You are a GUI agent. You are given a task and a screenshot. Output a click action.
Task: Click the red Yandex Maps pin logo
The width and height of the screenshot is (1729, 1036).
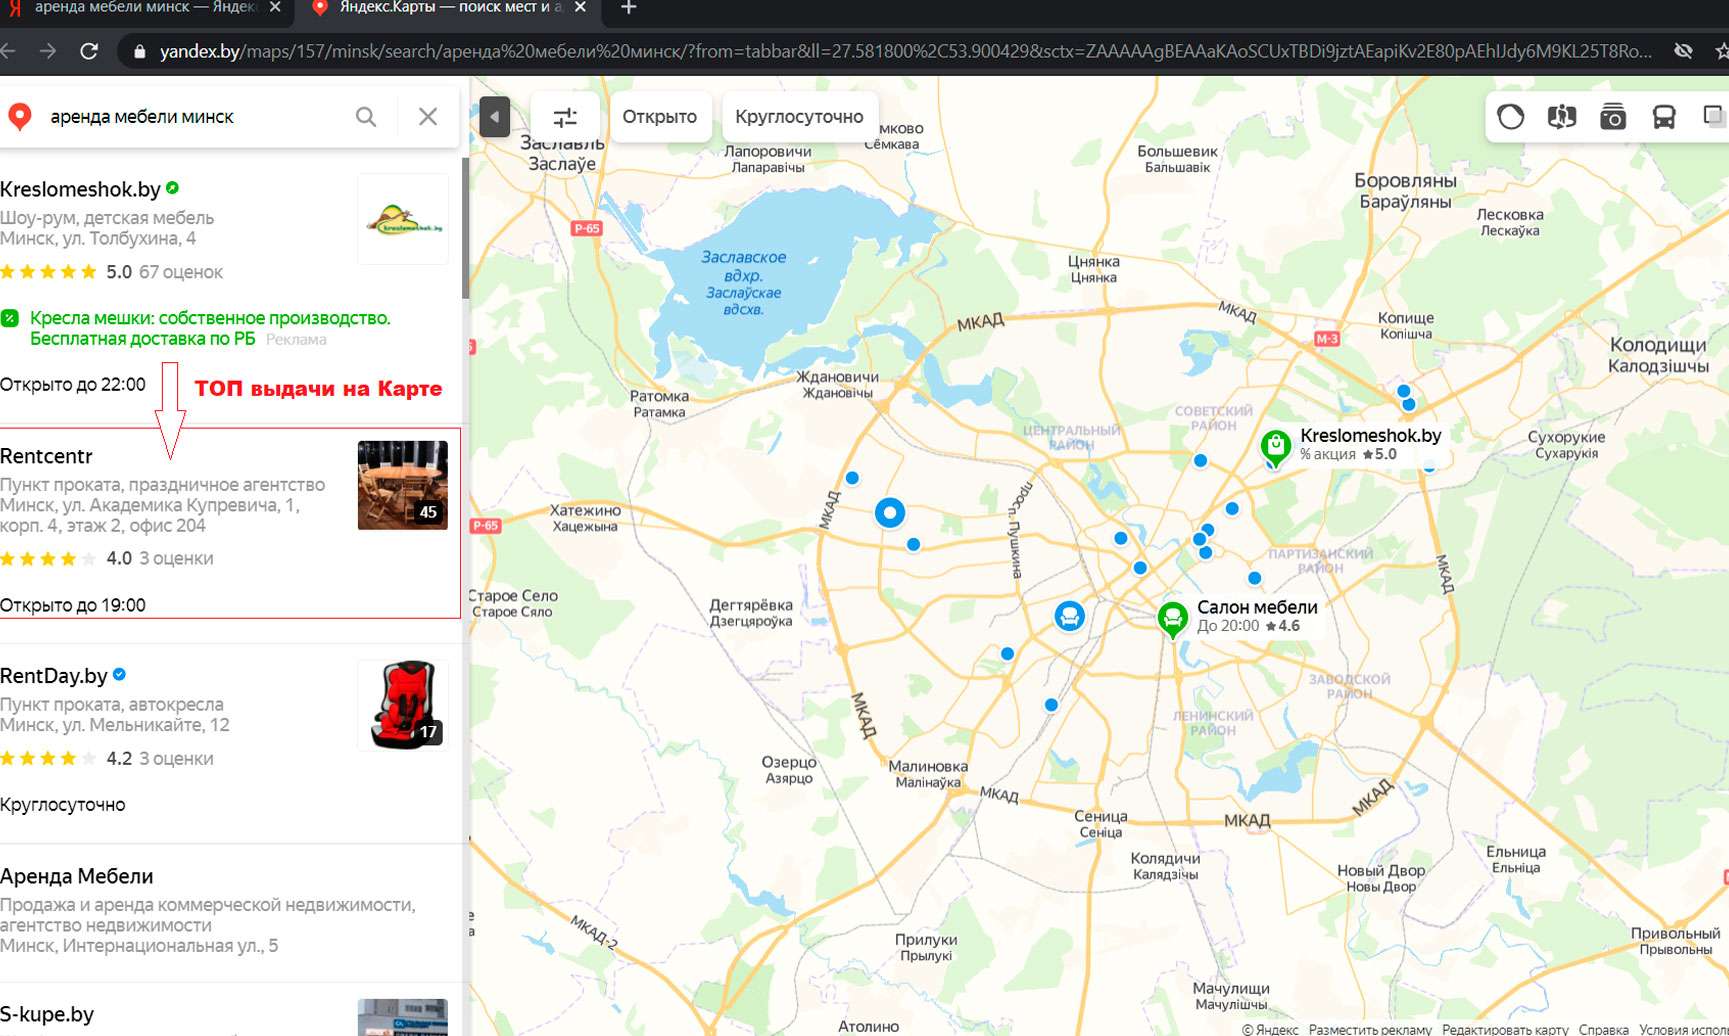coord(19,117)
